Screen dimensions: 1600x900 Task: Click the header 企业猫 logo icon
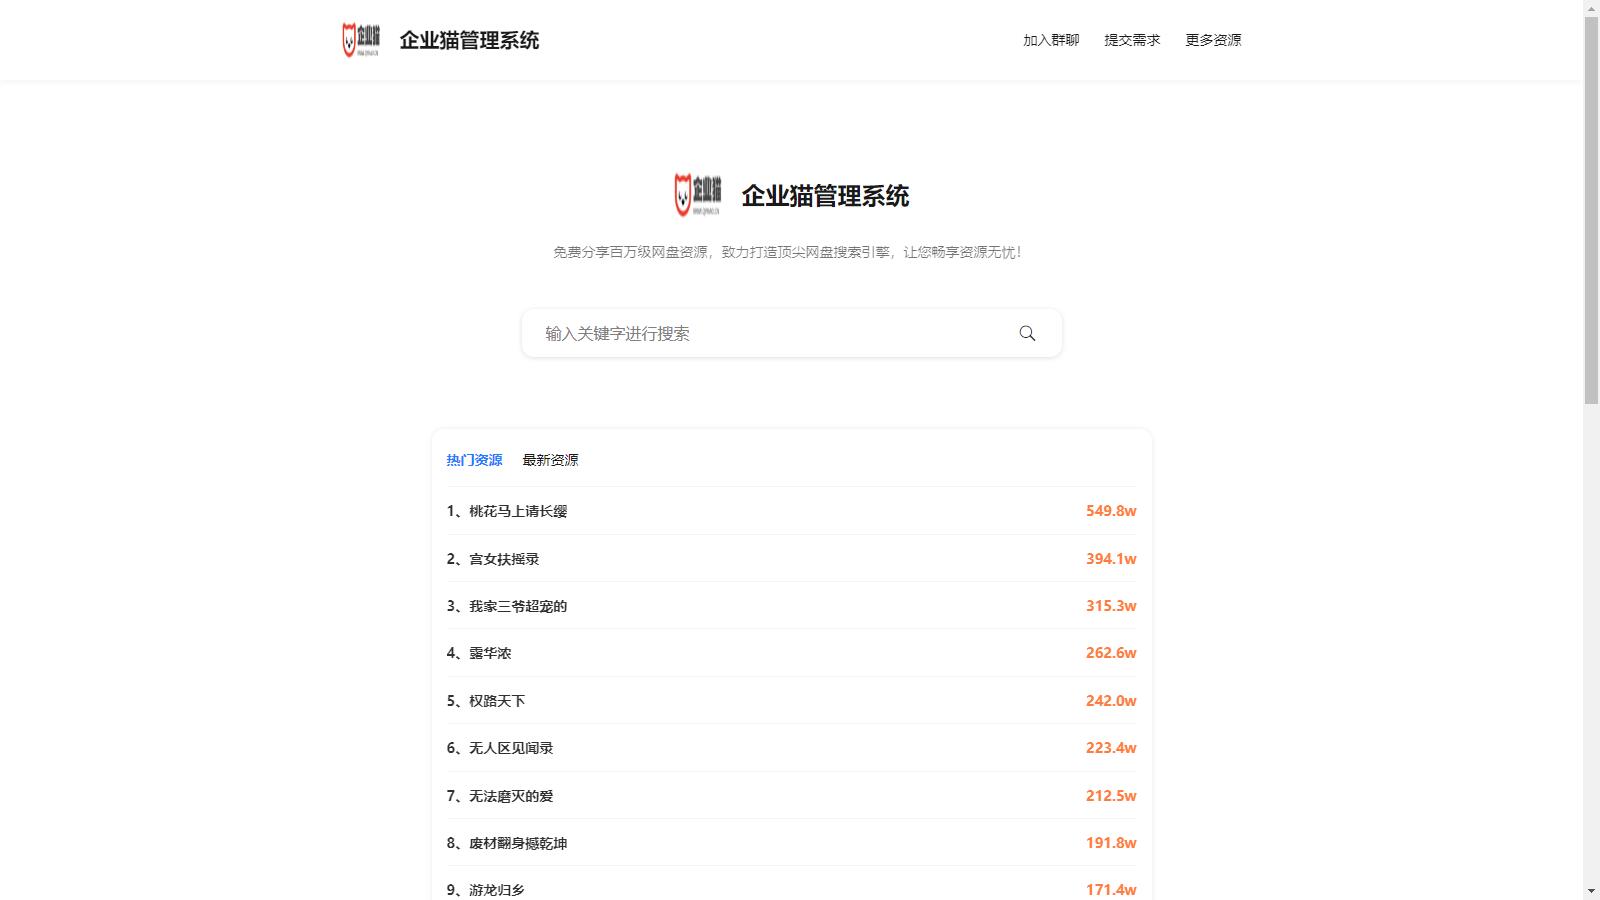click(x=361, y=40)
